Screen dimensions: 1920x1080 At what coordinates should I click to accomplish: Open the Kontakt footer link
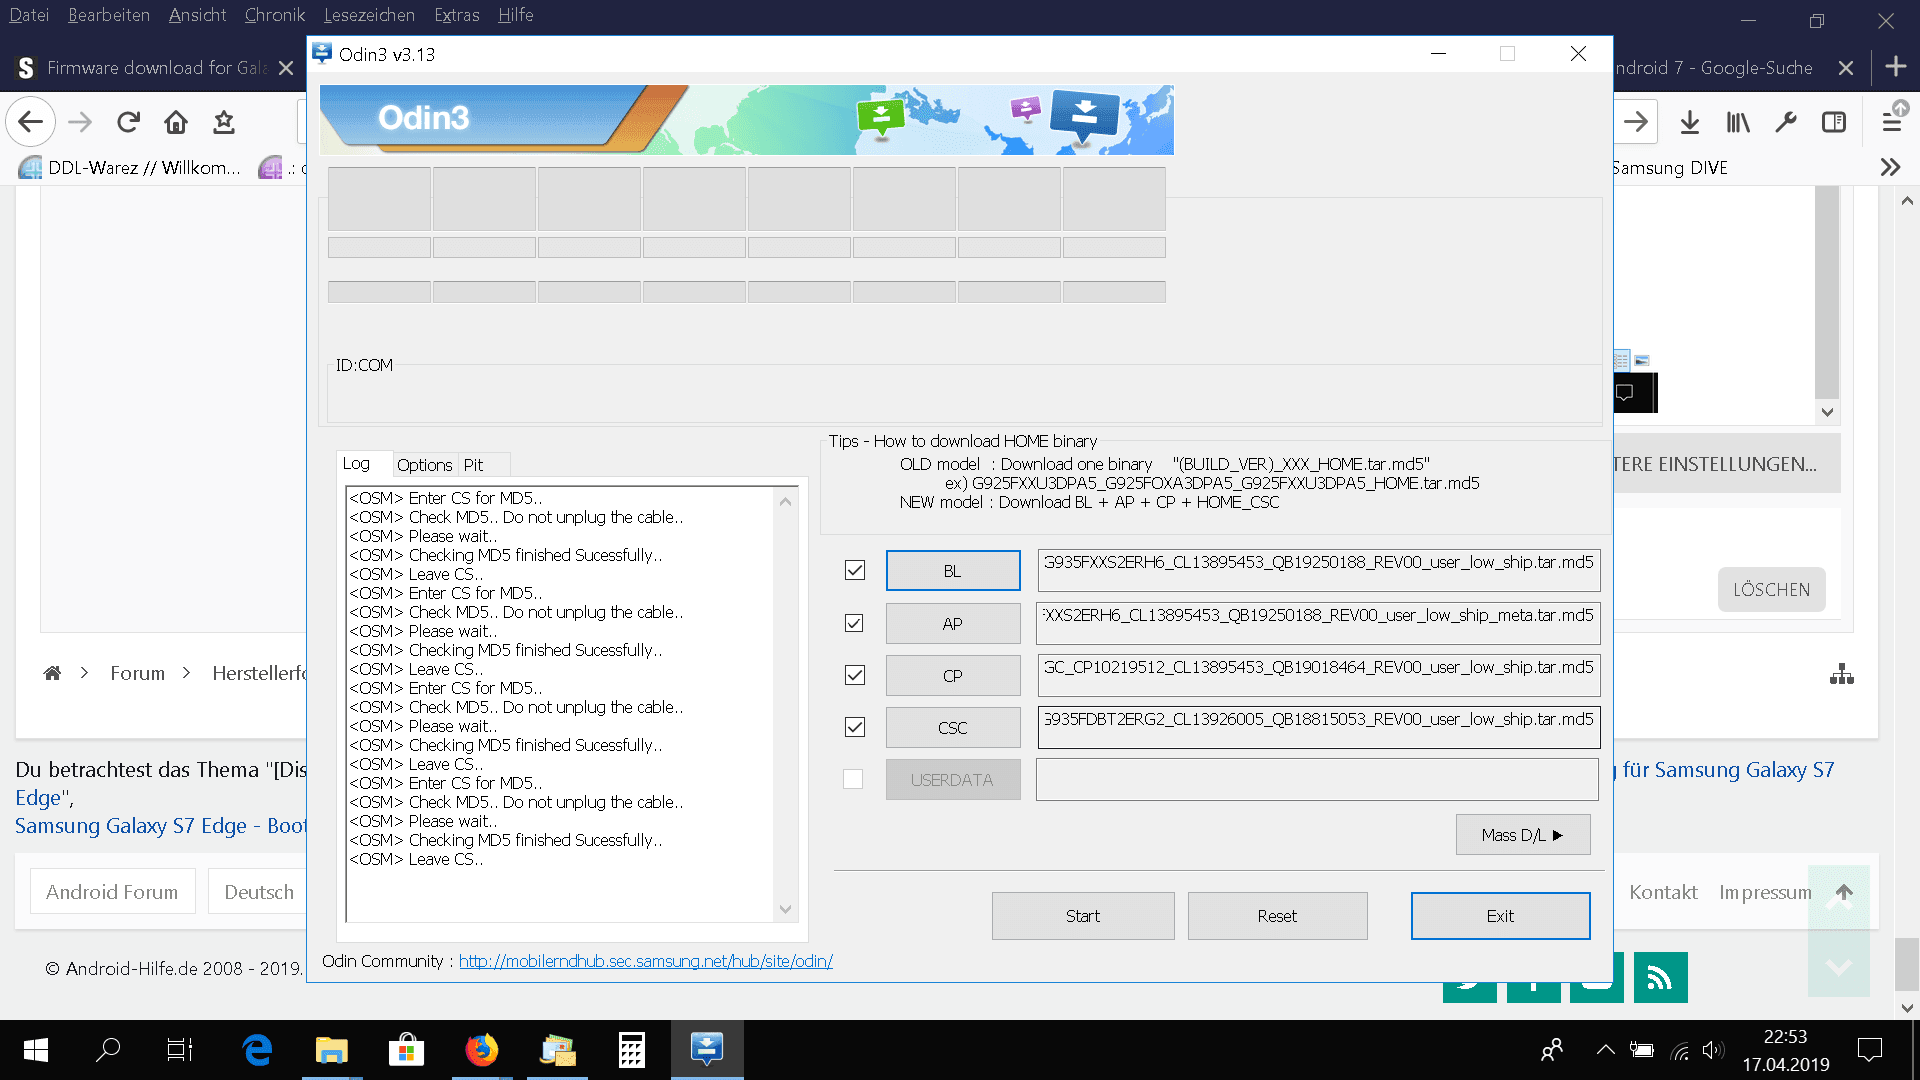click(1663, 892)
